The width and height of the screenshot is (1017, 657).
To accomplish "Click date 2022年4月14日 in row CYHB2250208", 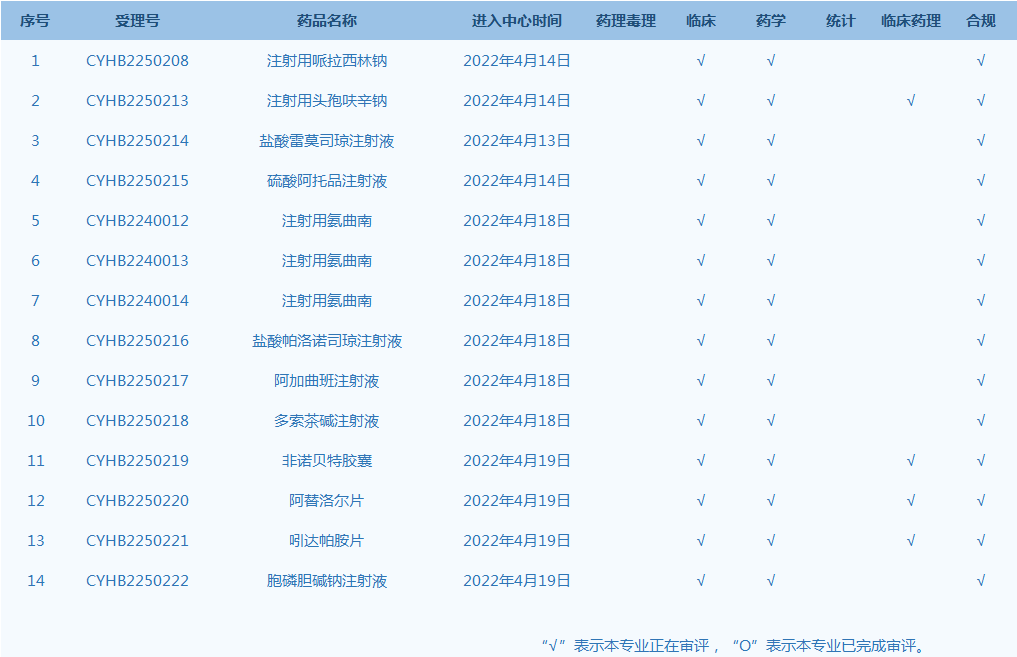I will pyautogui.click(x=517, y=61).
